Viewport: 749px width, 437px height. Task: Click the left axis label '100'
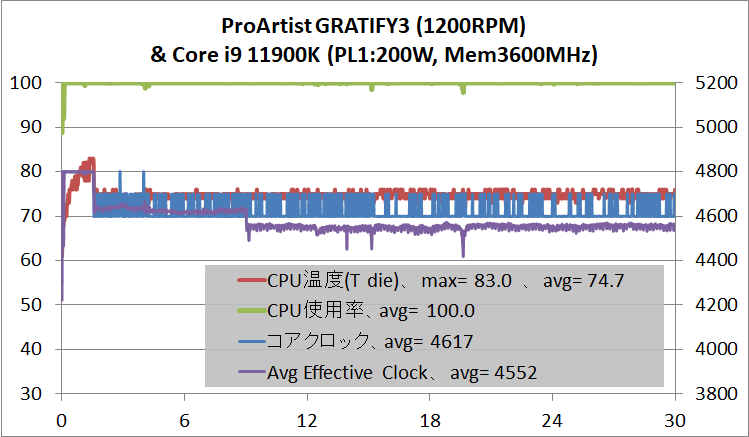[x=26, y=83]
